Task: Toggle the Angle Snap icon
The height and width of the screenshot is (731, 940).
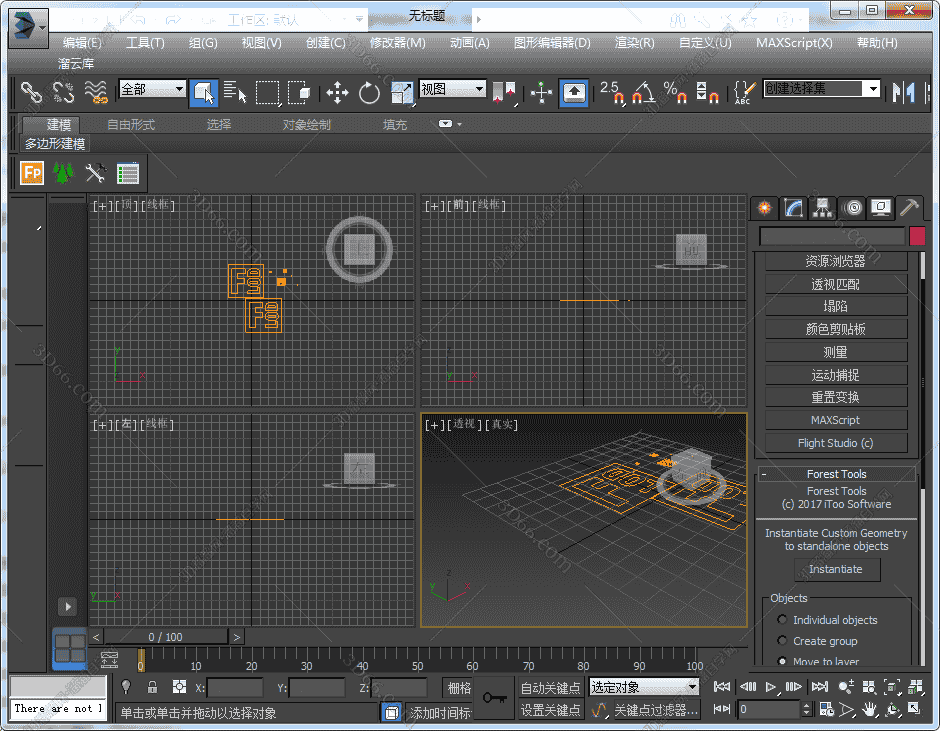Action: [x=643, y=93]
